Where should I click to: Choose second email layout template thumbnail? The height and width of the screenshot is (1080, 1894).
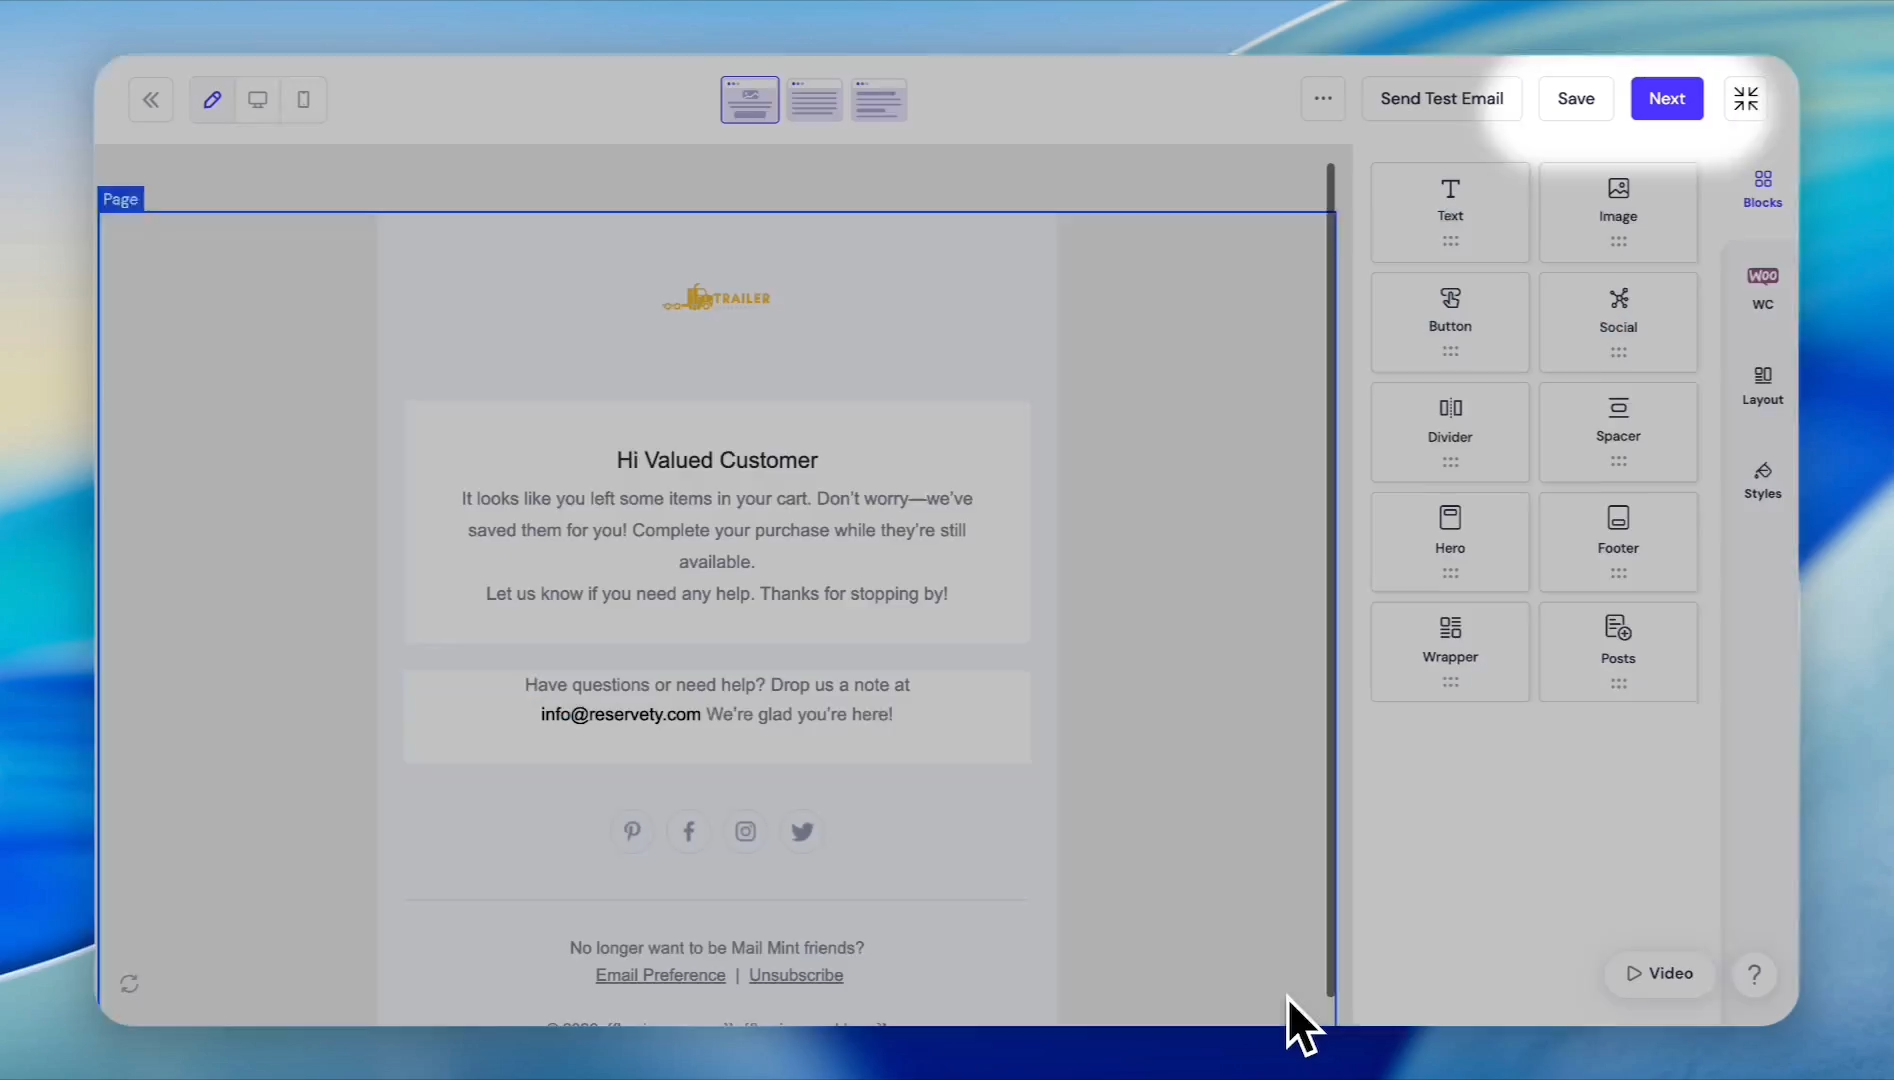coord(815,100)
